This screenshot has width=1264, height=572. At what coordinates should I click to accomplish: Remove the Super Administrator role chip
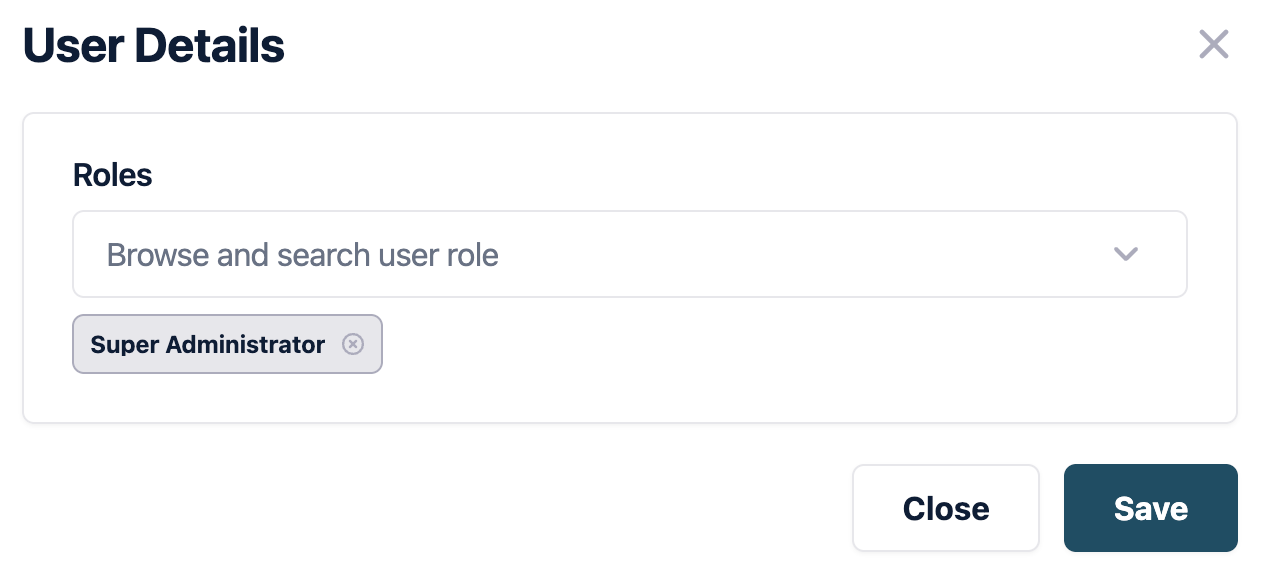click(353, 344)
